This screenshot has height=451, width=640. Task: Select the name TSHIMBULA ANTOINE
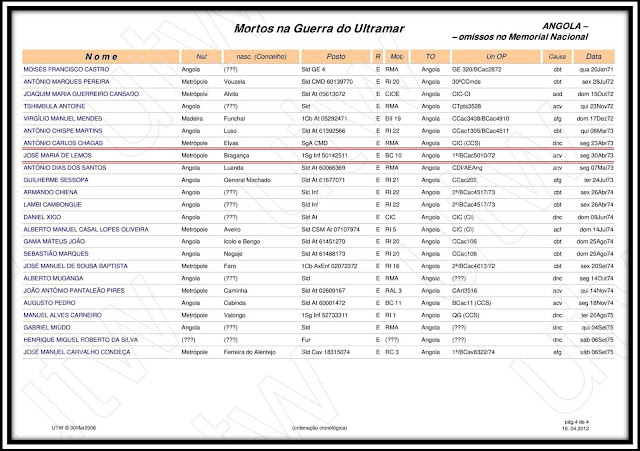click(54, 106)
